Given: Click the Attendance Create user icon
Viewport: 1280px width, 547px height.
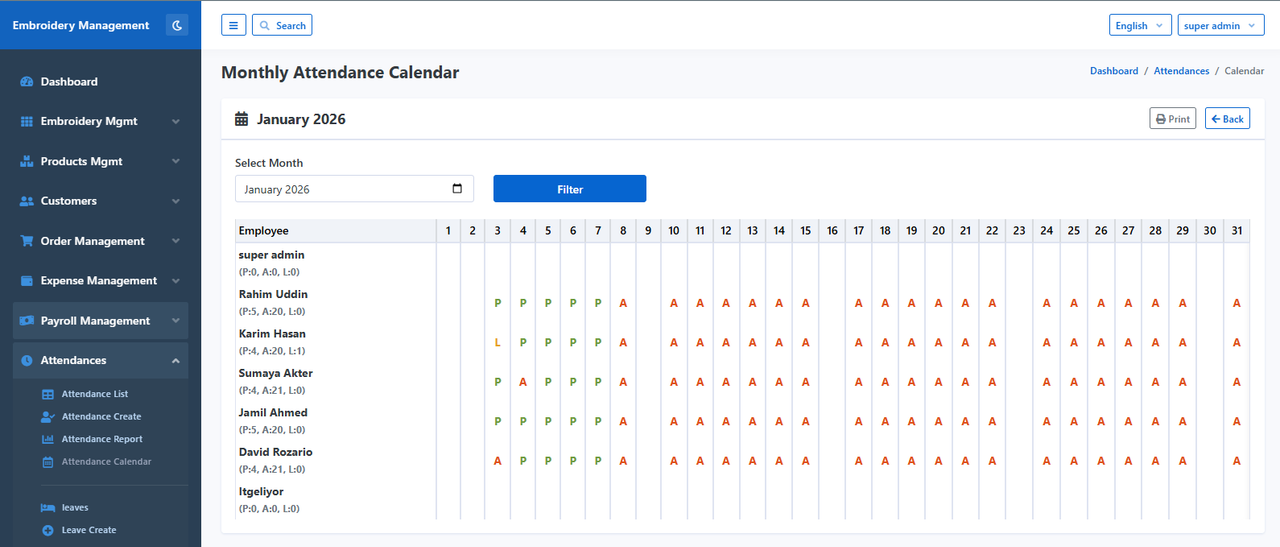Looking at the screenshot, I should (47, 417).
